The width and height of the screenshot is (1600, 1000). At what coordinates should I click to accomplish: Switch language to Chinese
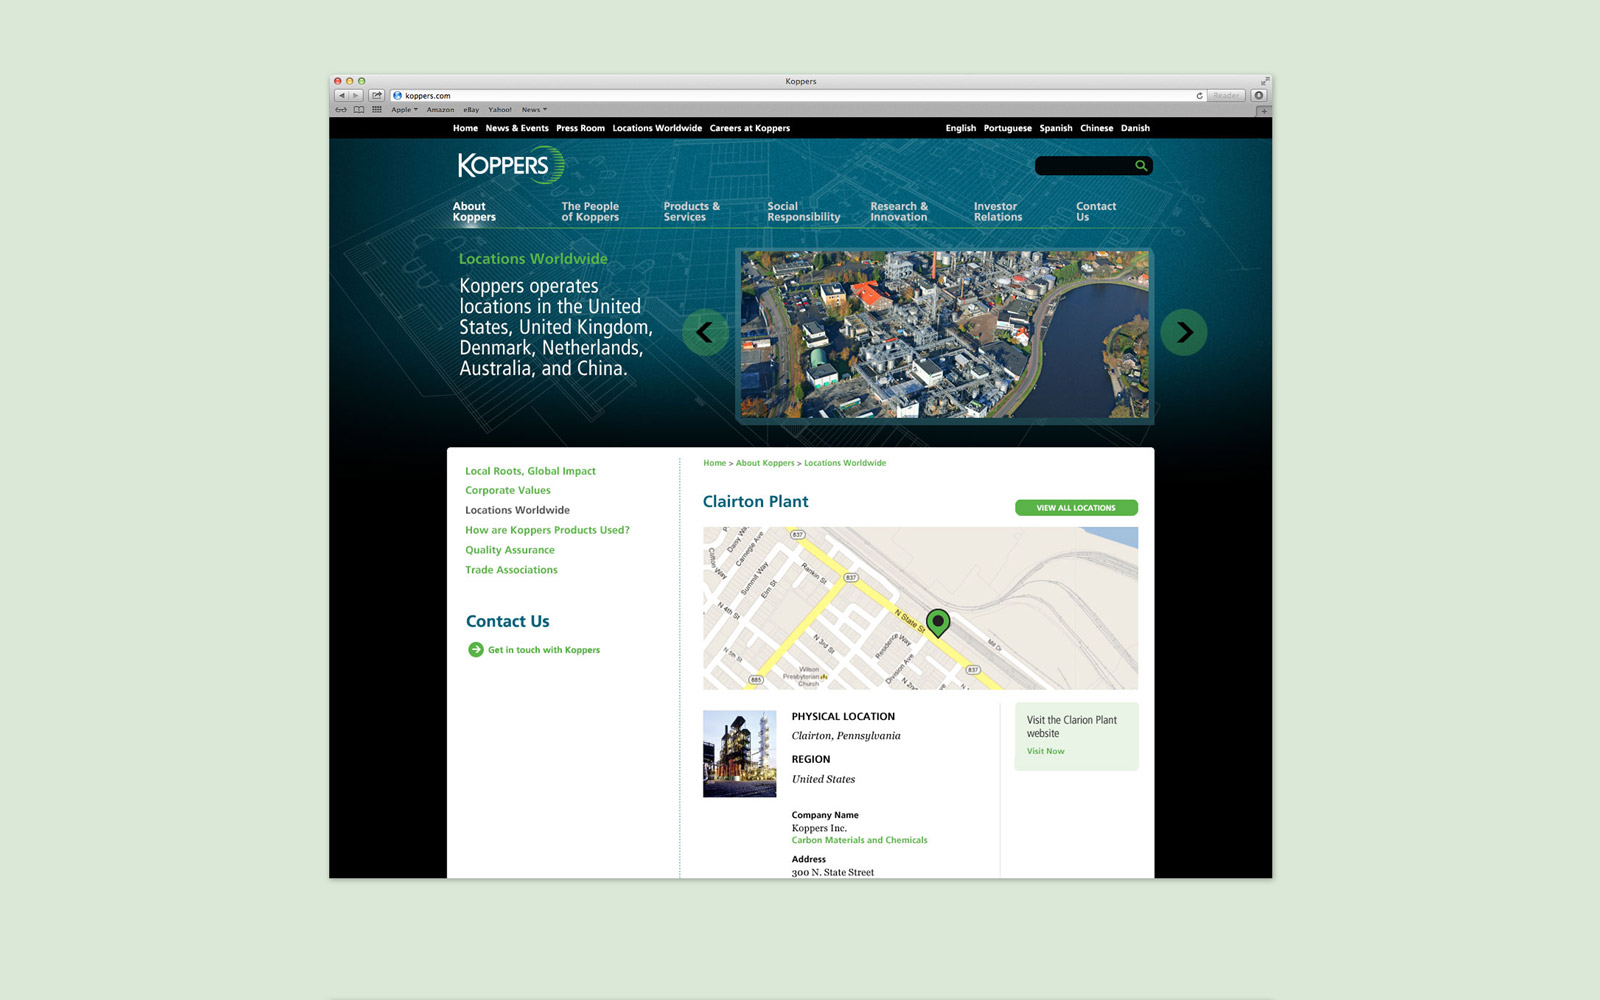pyautogui.click(x=1096, y=128)
